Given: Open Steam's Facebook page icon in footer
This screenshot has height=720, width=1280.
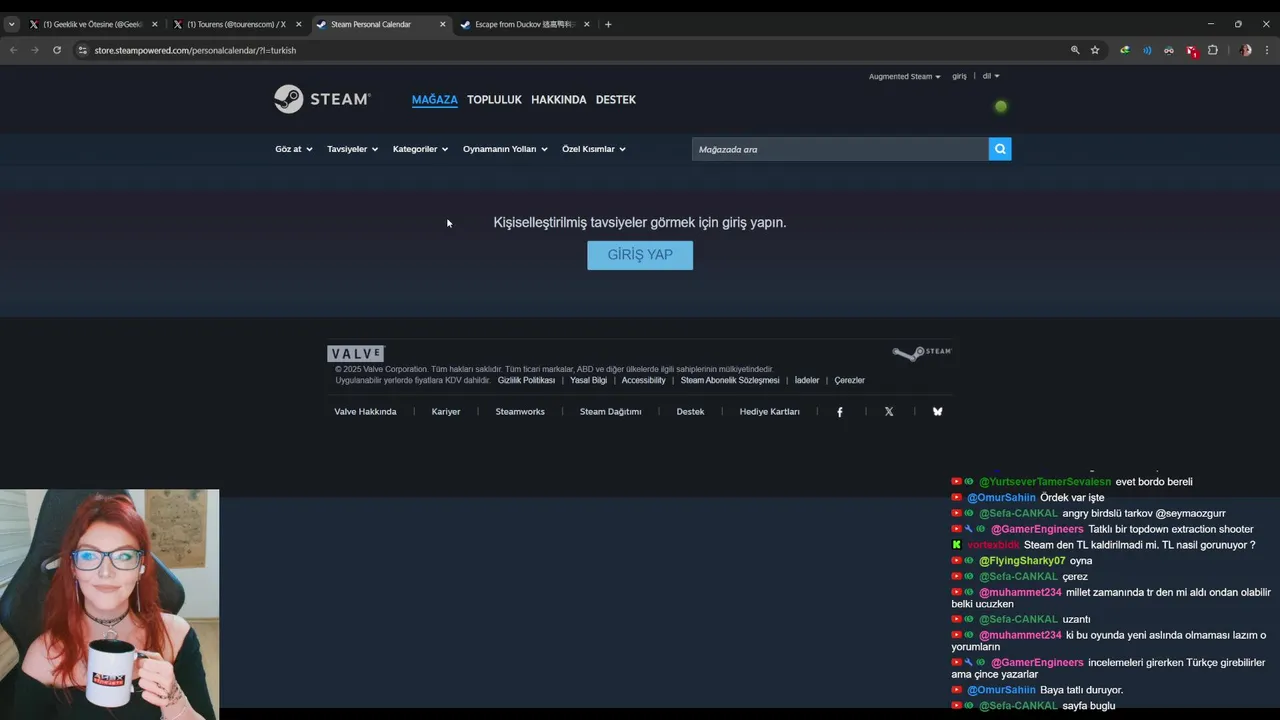Looking at the screenshot, I should point(839,412).
